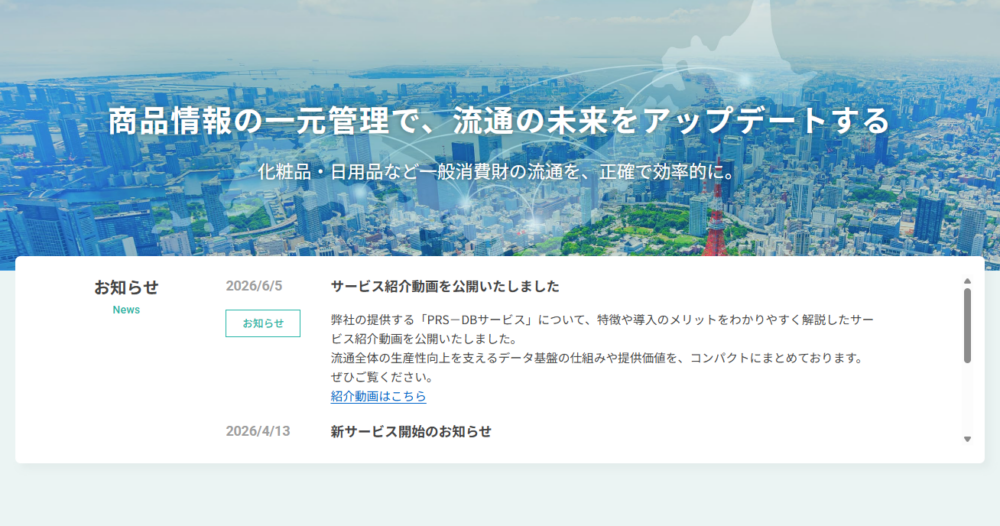Viewport: 1000px width, 526px height.
Task: Click the news scrollbar down arrow
Action: click(x=967, y=439)
